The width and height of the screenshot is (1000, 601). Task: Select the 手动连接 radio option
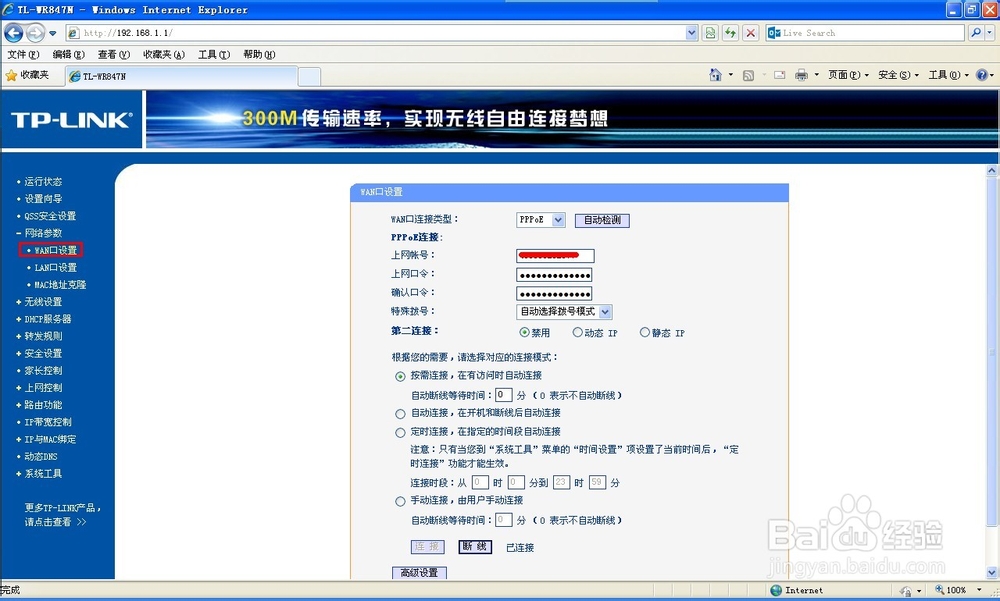tap(401, 500)
